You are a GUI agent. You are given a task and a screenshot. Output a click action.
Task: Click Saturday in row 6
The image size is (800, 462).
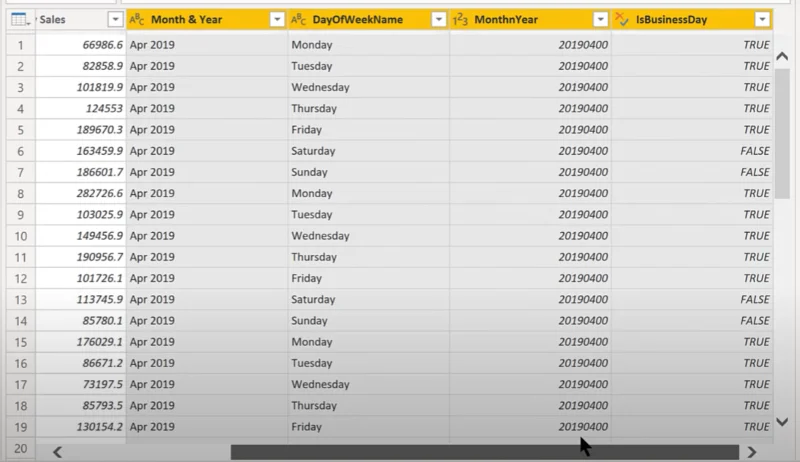313,151
